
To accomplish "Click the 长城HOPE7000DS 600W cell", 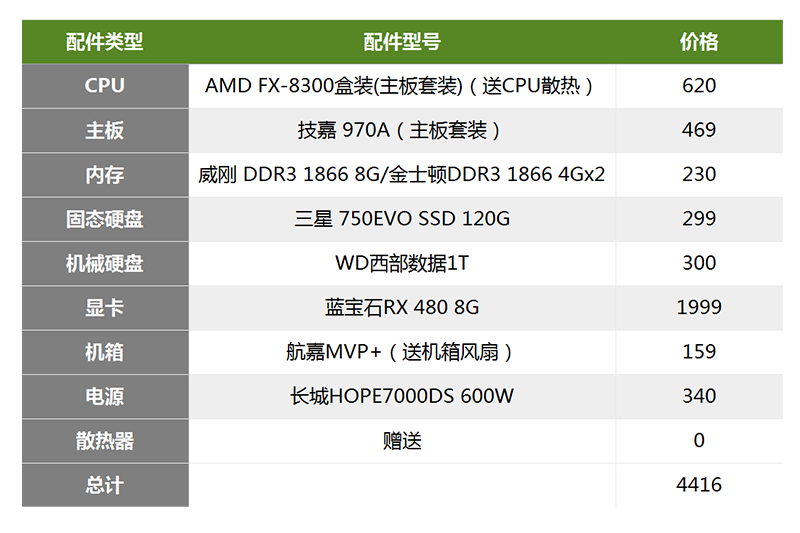I will click(401, 396).
